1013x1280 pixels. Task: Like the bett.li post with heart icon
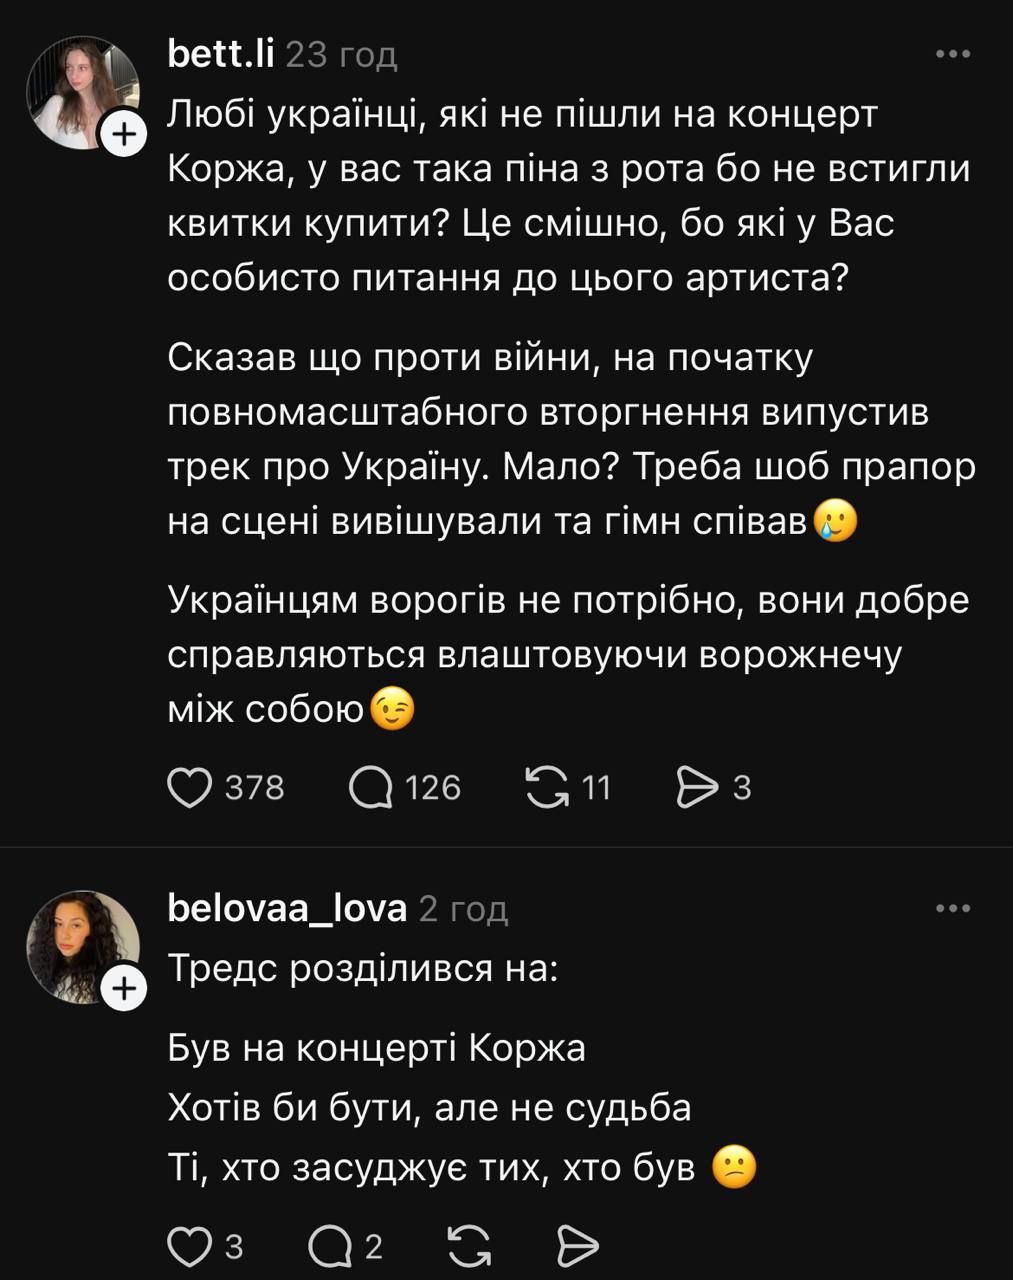pyautogui.click(x=189, y=788)
